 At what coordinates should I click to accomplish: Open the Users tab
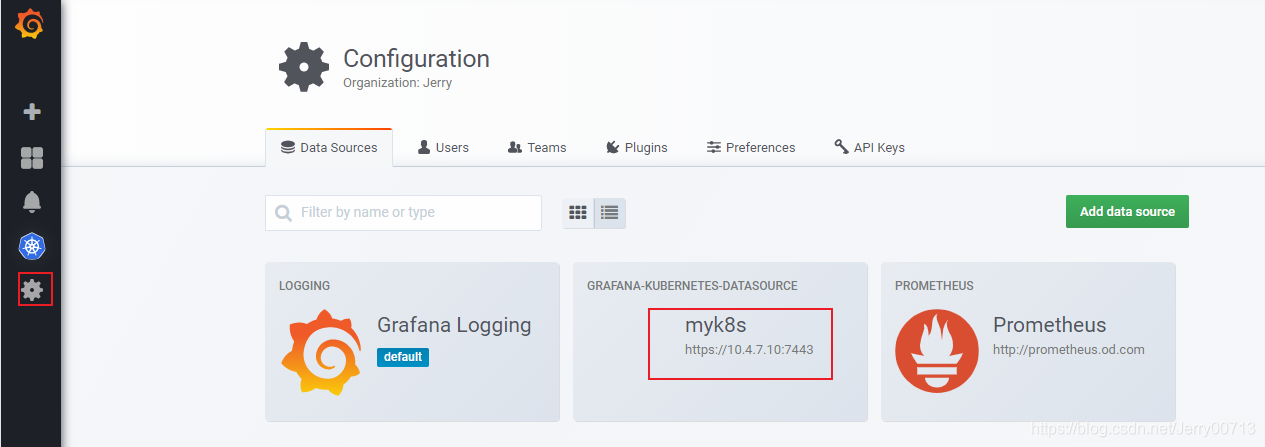tap(443, 147)
